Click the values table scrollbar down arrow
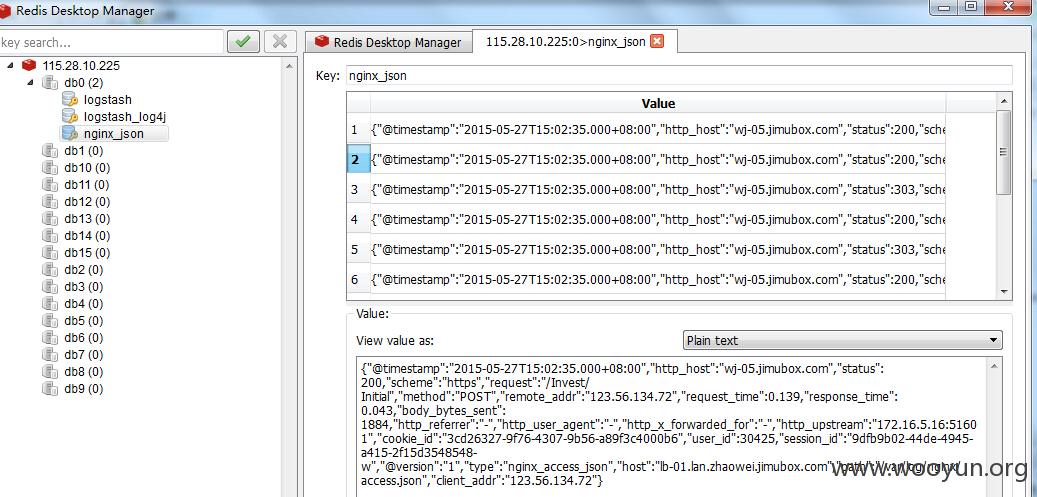Viewport: 1037px width, 497px height. click(x=1004, y=292)
